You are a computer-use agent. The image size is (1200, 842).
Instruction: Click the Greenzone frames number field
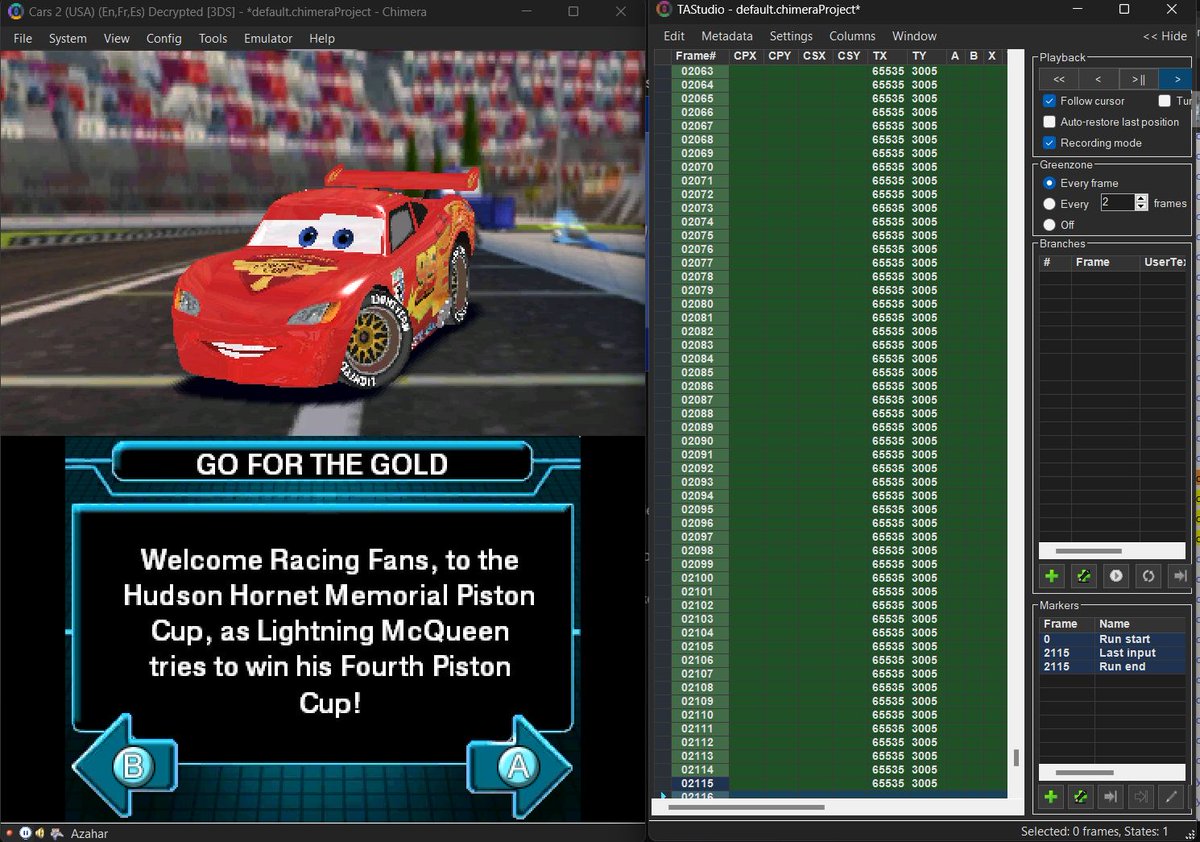(x=1117, y=202)
